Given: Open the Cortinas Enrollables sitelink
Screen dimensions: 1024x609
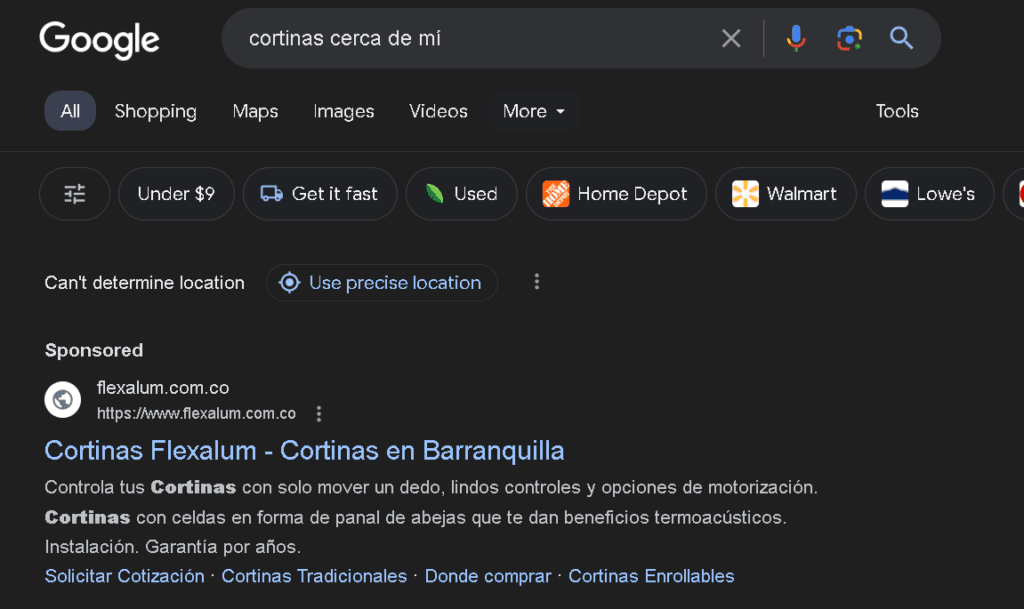Looking at the screenshot, I should click(651, 576).
